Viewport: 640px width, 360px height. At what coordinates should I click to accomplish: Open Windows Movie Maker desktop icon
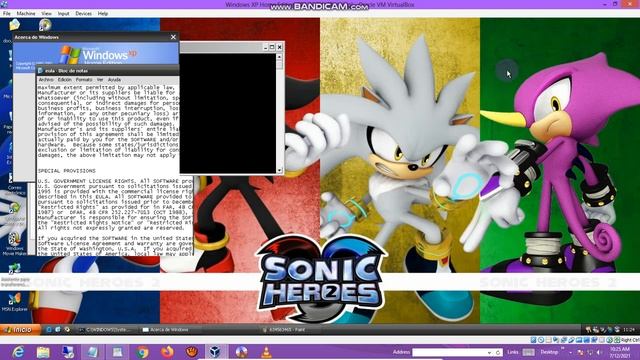click(14, 244)
